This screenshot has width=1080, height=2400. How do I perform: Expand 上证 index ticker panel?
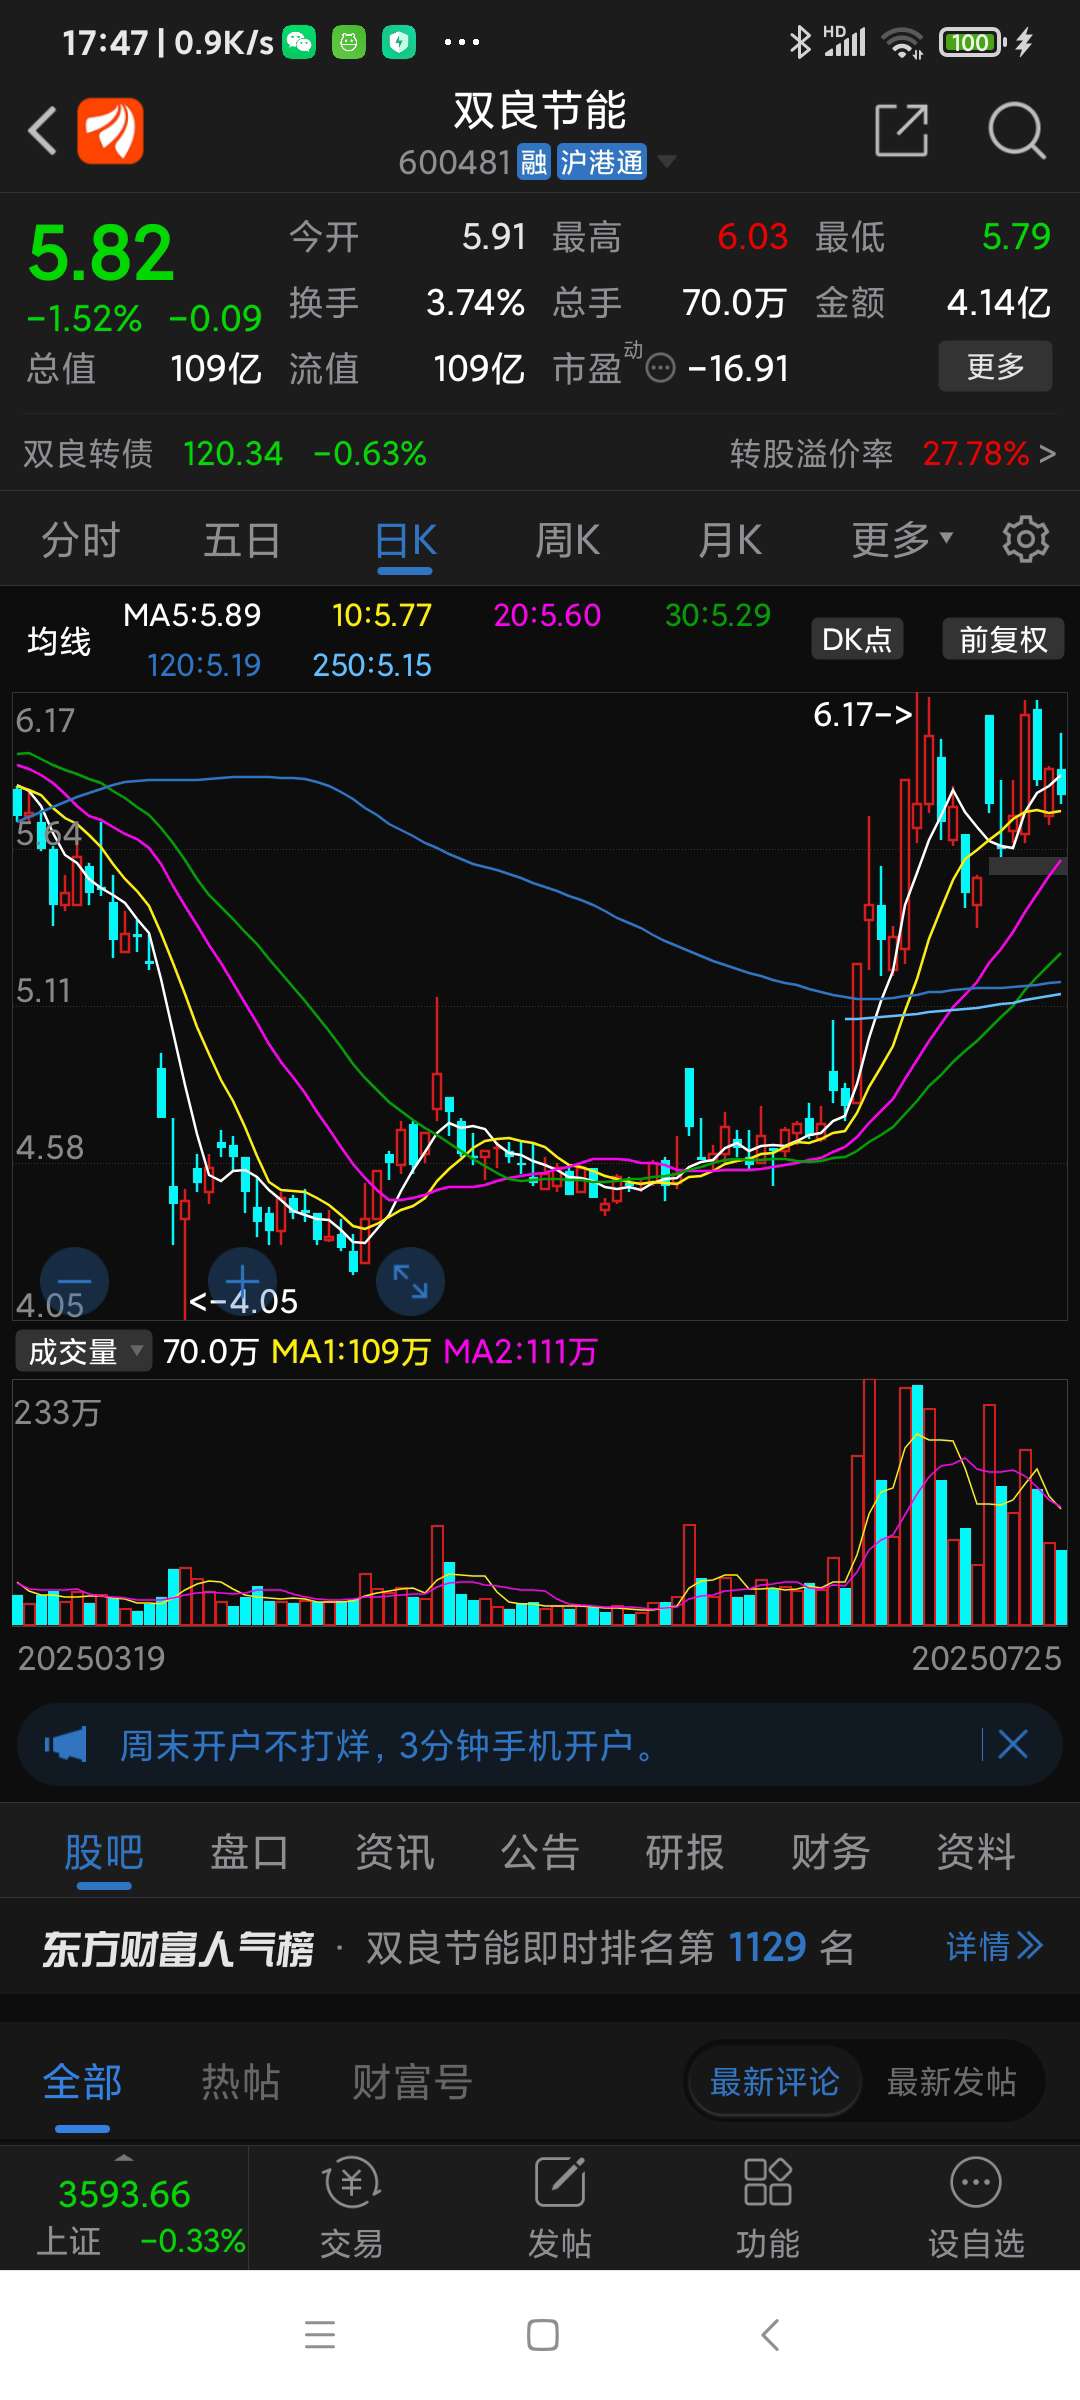tap(124, 2208)
